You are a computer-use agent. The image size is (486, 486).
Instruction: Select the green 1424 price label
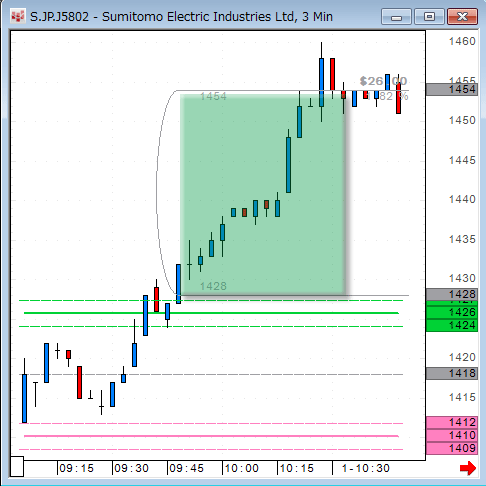click(452, 325)
